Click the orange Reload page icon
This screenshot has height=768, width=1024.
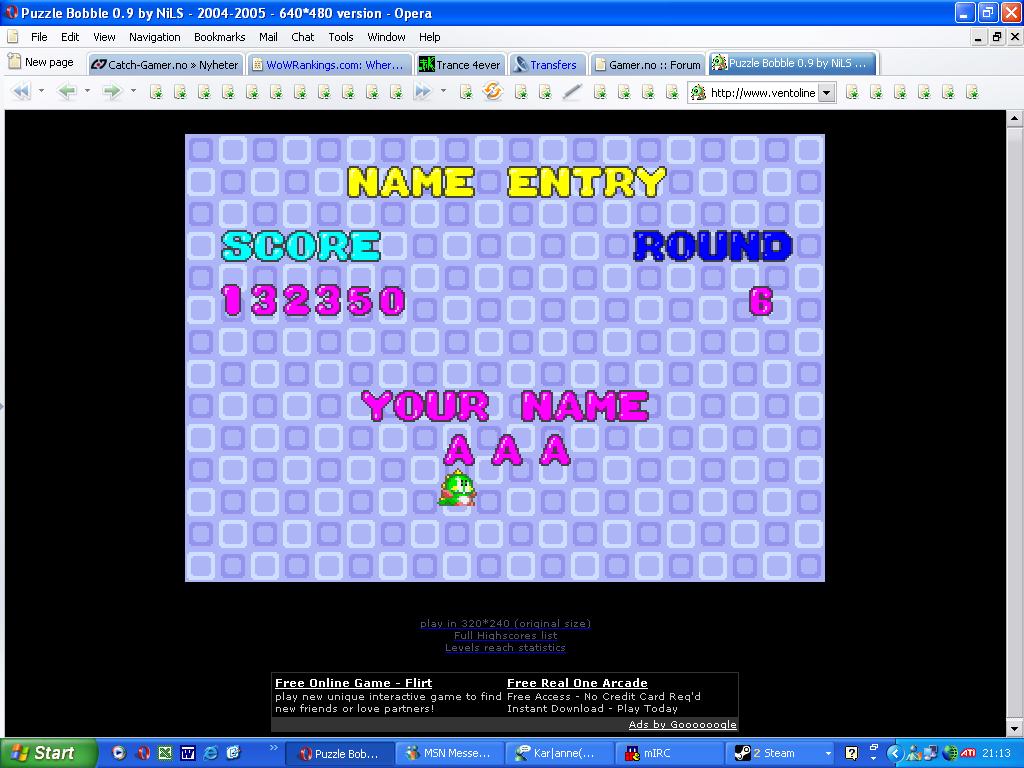[x=493, y=91]
